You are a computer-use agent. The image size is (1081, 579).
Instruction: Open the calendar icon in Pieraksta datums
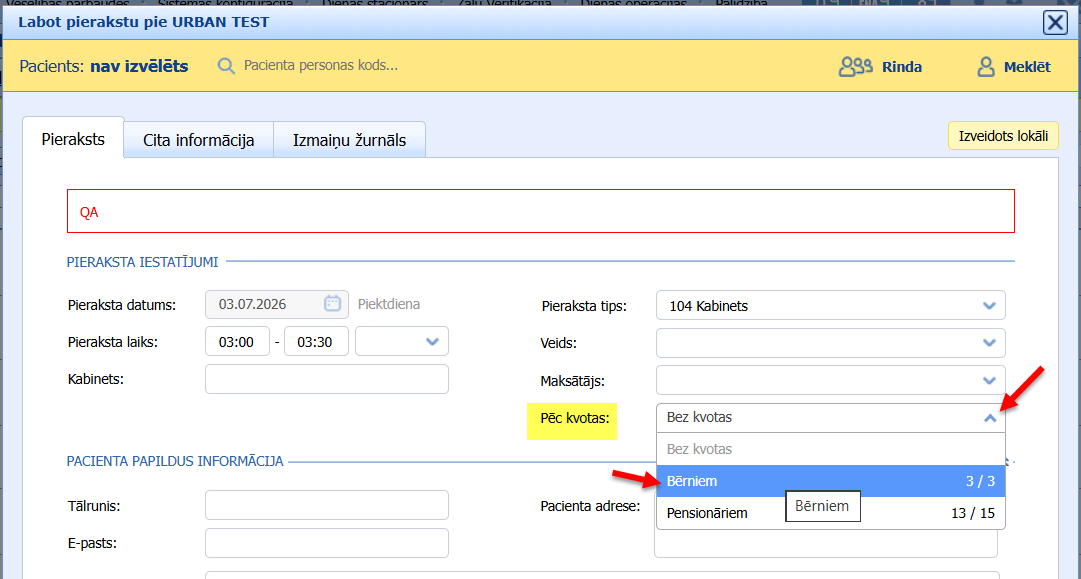[x=332, y=304]
